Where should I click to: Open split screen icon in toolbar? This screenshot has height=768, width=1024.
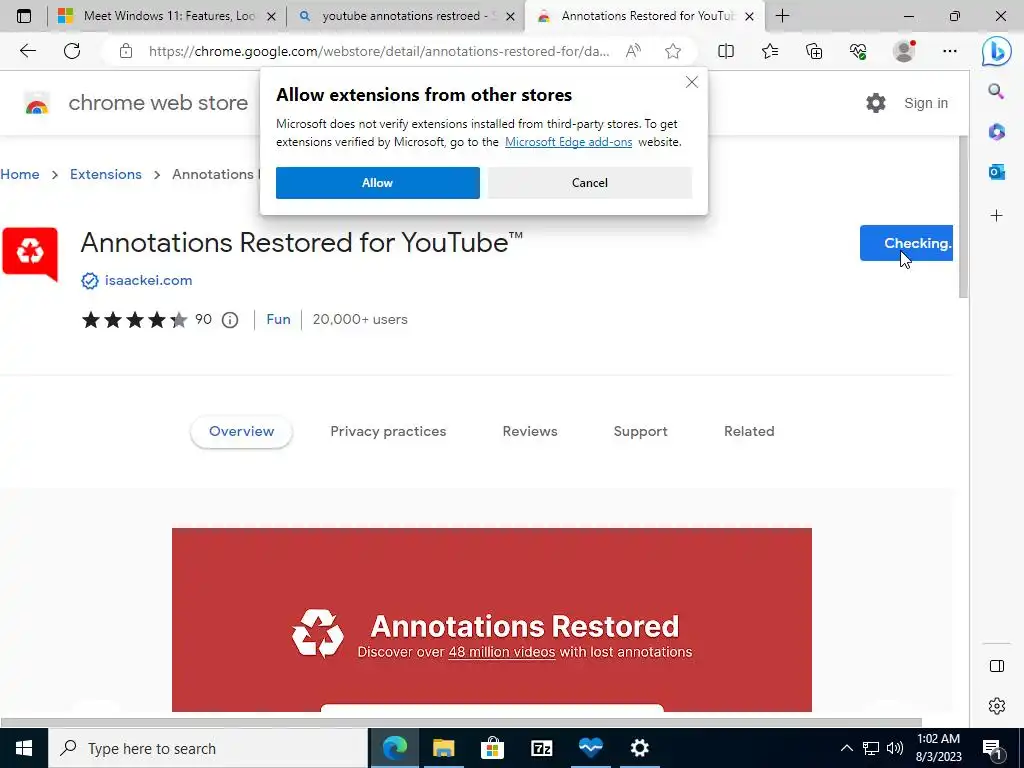coord(726,51)
